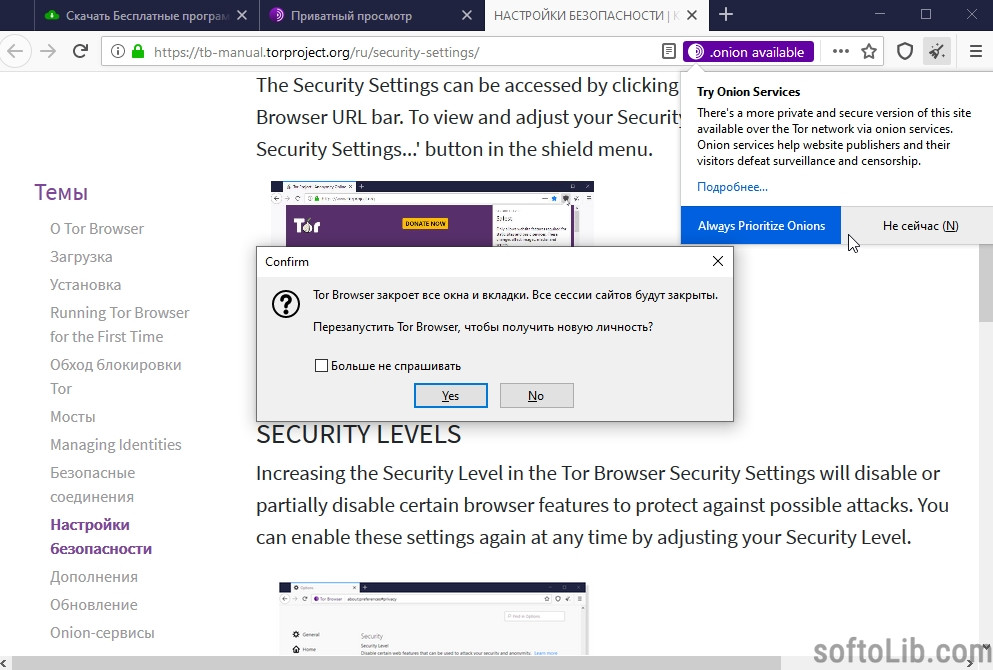The image size is (993, 670).
Task: Switch to the Приватный просмотр tab
Action: (372, 15)
